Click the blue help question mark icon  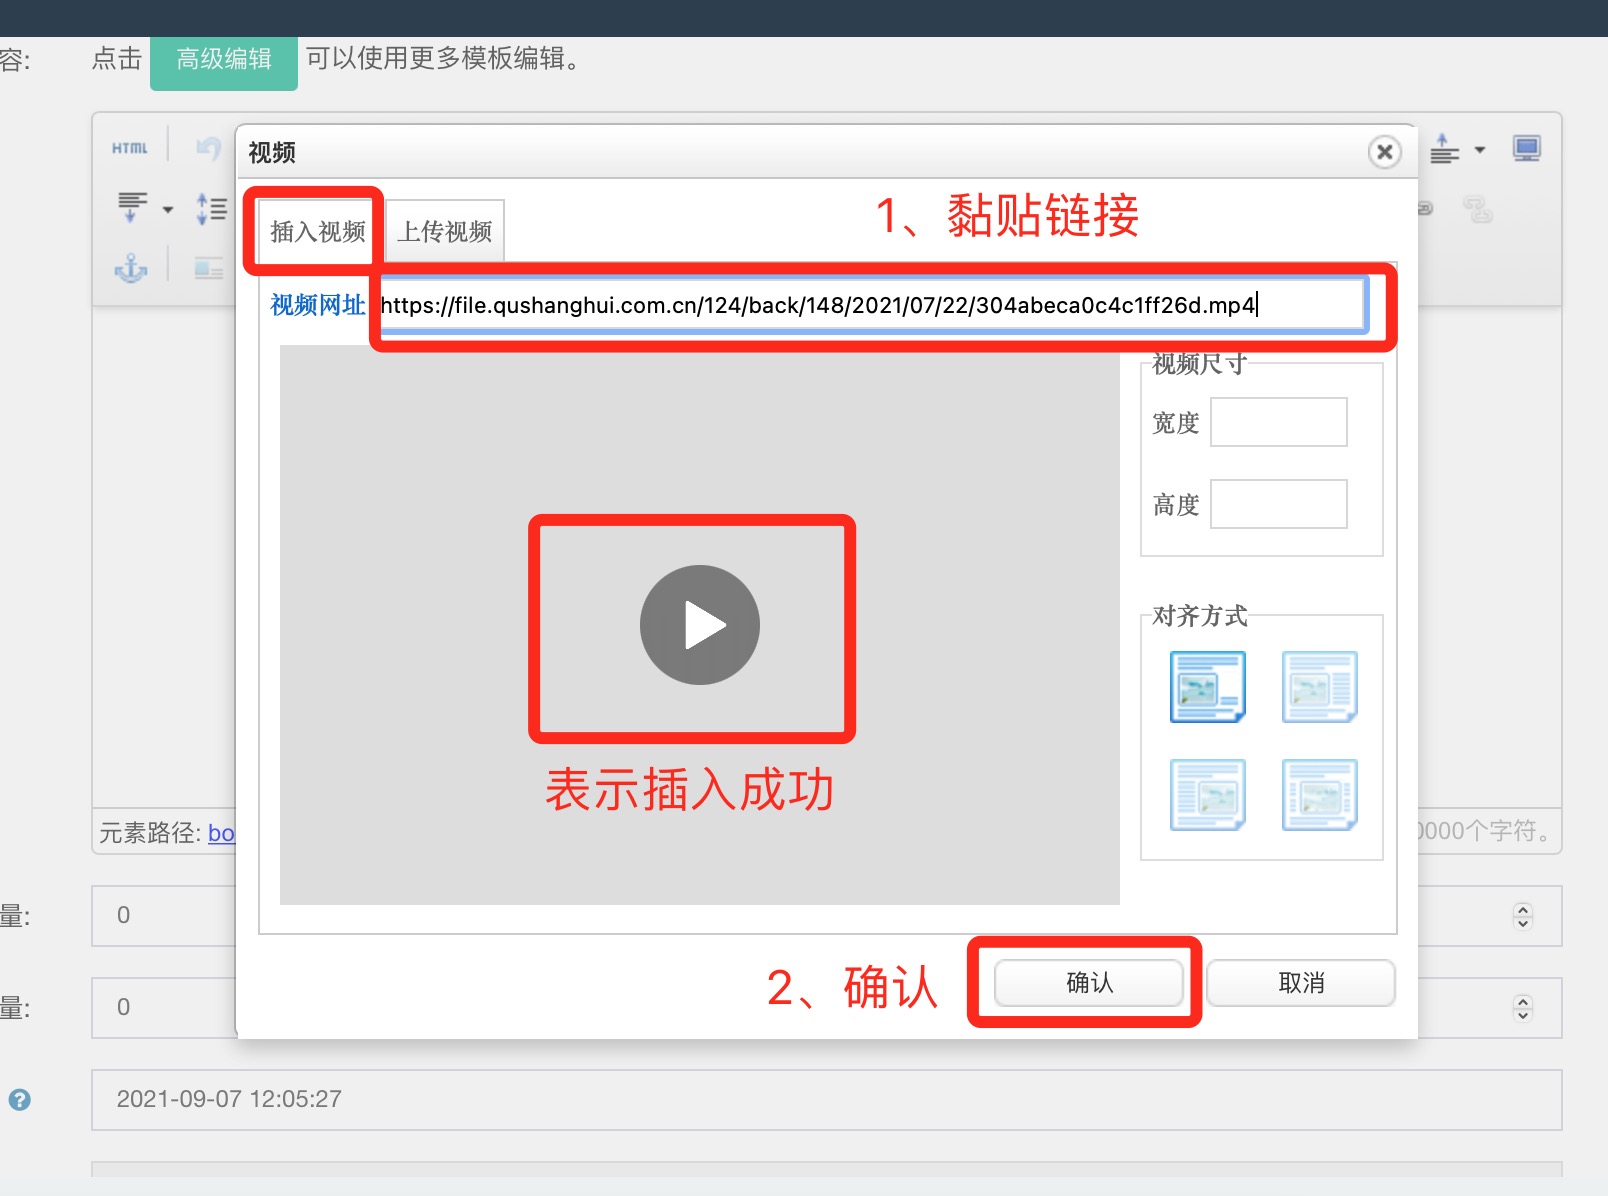20,1100
